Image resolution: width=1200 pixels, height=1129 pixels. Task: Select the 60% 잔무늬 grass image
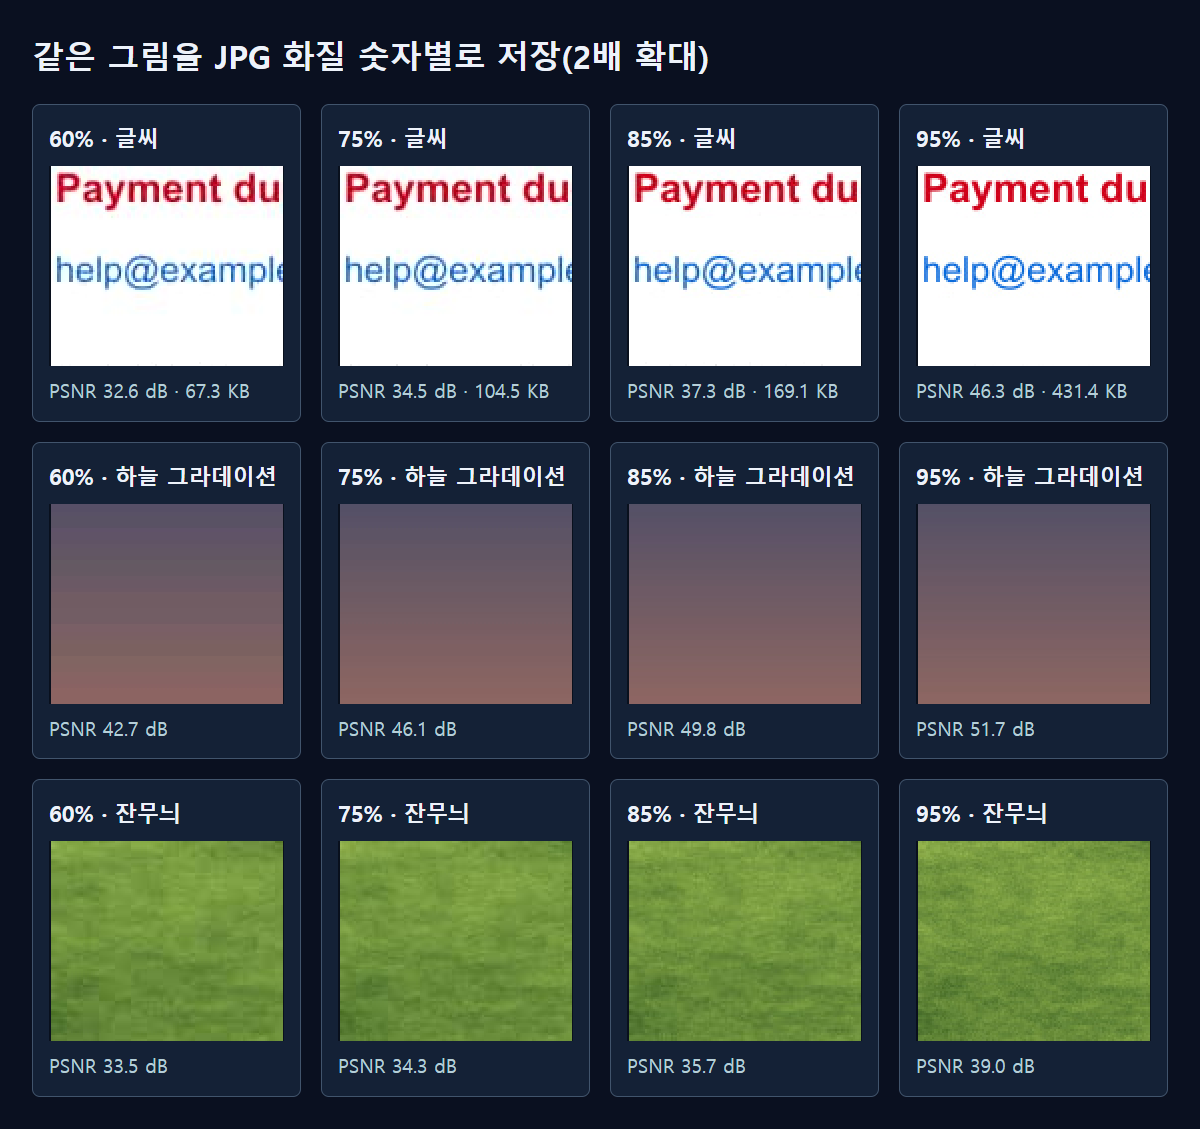[167, 941]
